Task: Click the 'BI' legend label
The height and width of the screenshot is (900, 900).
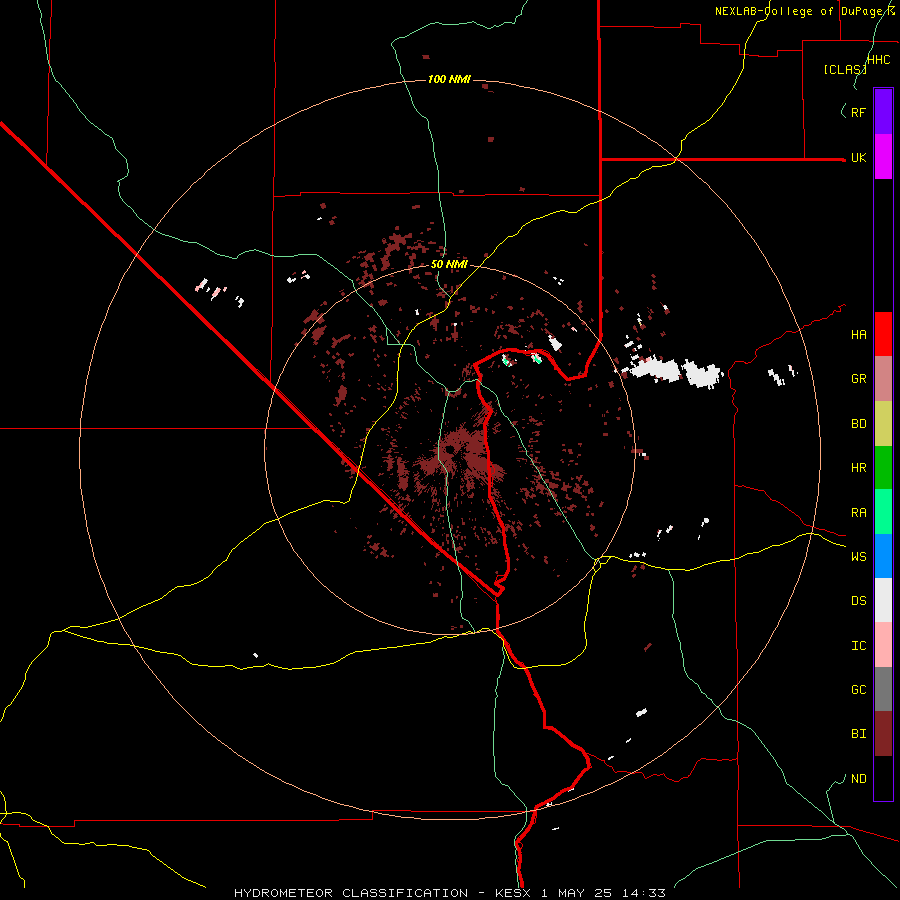Action: pos(858,734)
